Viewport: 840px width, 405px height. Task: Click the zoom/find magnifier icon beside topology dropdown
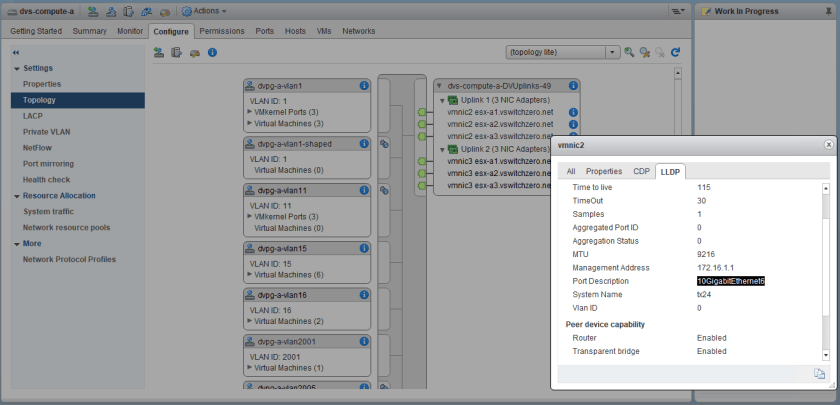click(x=629, y=52)
